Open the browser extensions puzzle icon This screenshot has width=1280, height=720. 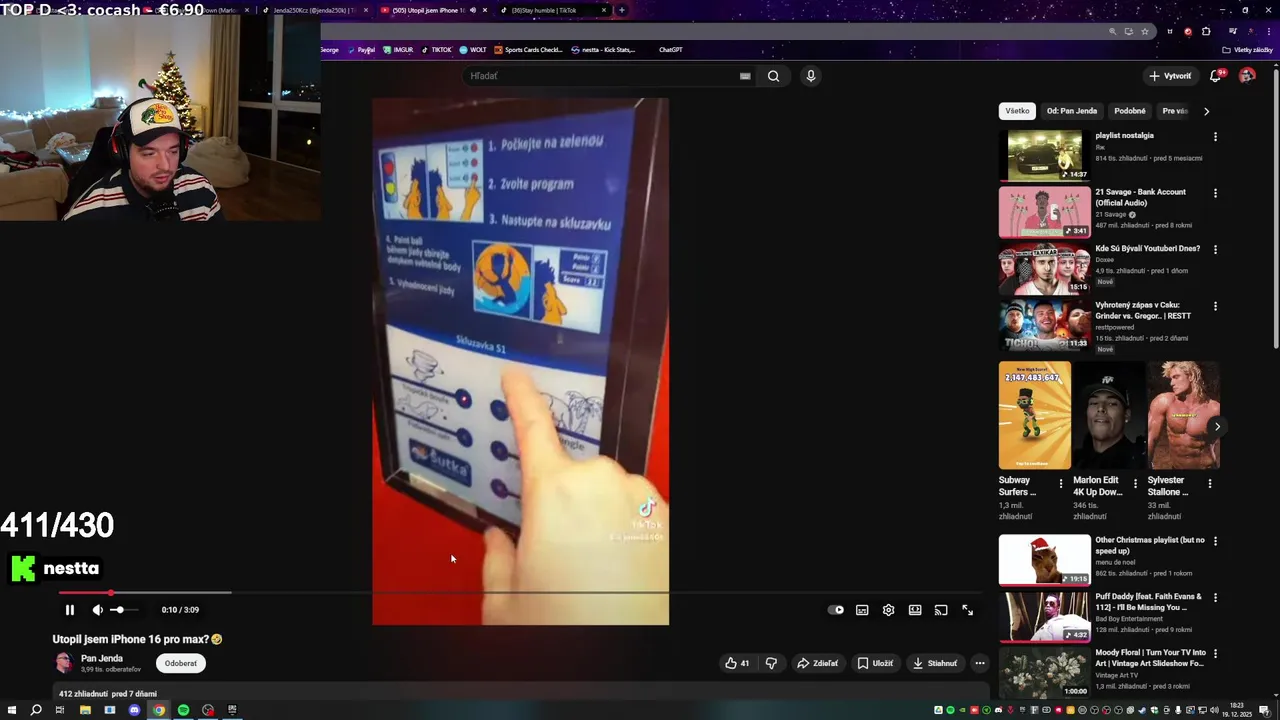pos(1206,32)
